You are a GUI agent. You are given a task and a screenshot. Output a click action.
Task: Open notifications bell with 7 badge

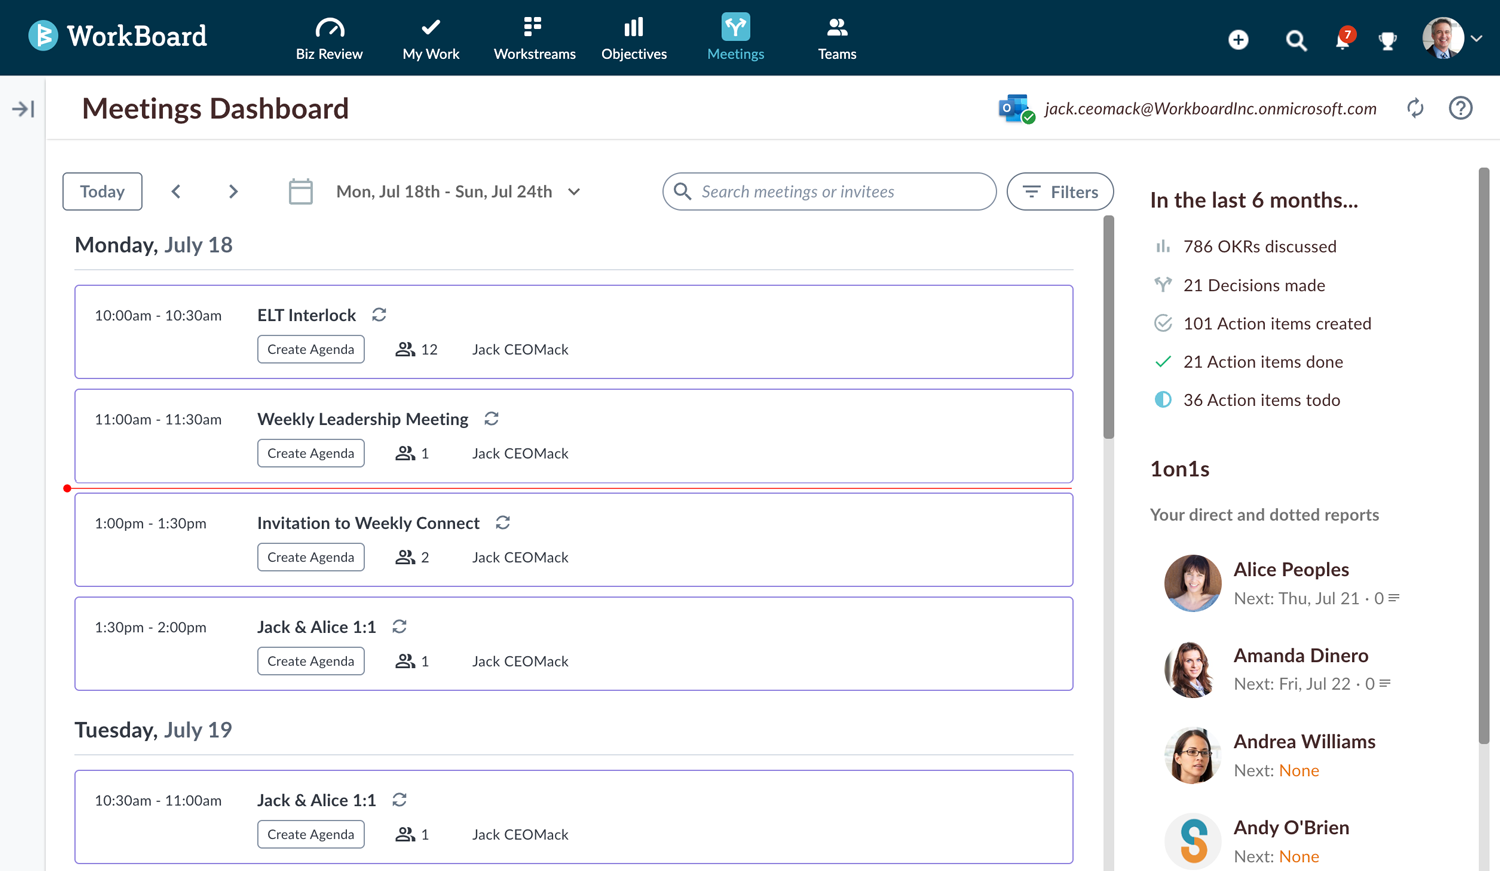pos(1343,39)
